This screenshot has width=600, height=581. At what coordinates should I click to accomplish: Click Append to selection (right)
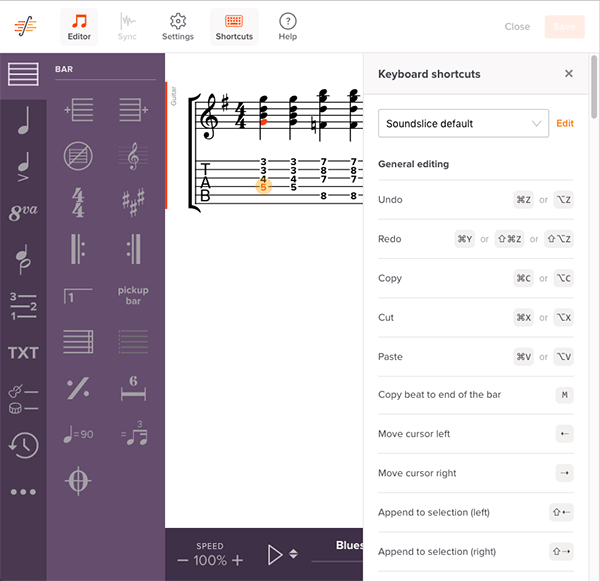(x=476, y=552)
